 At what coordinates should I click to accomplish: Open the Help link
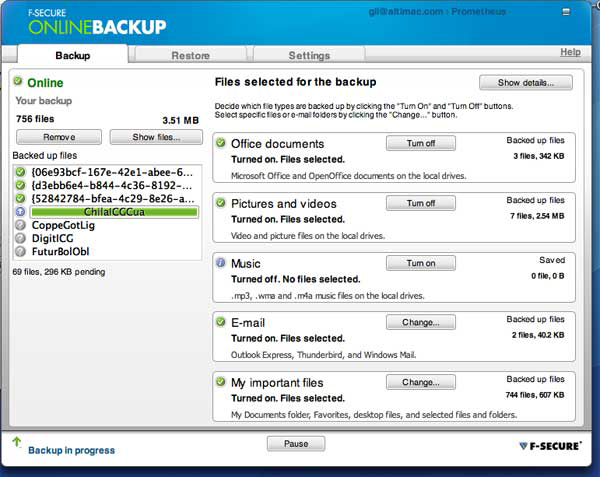[569, 52]
